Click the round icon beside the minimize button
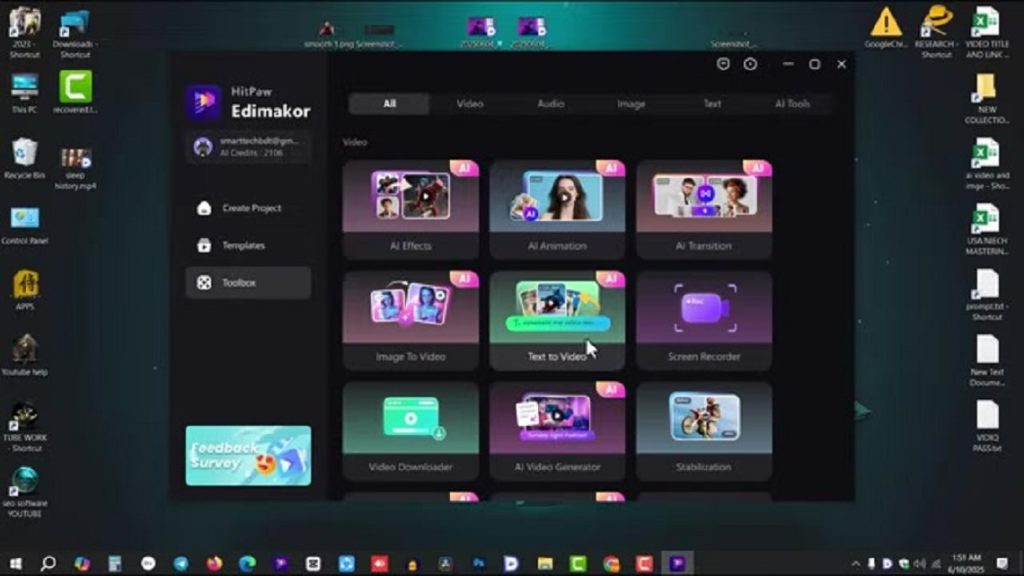 tap(750, 64)
